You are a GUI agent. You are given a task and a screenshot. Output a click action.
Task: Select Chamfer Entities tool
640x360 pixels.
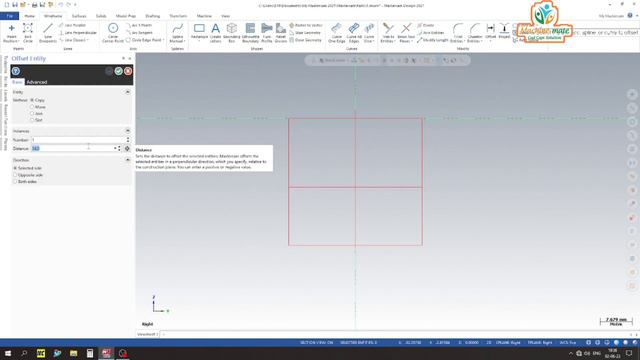pyautogui.click(x=475, y=33)
